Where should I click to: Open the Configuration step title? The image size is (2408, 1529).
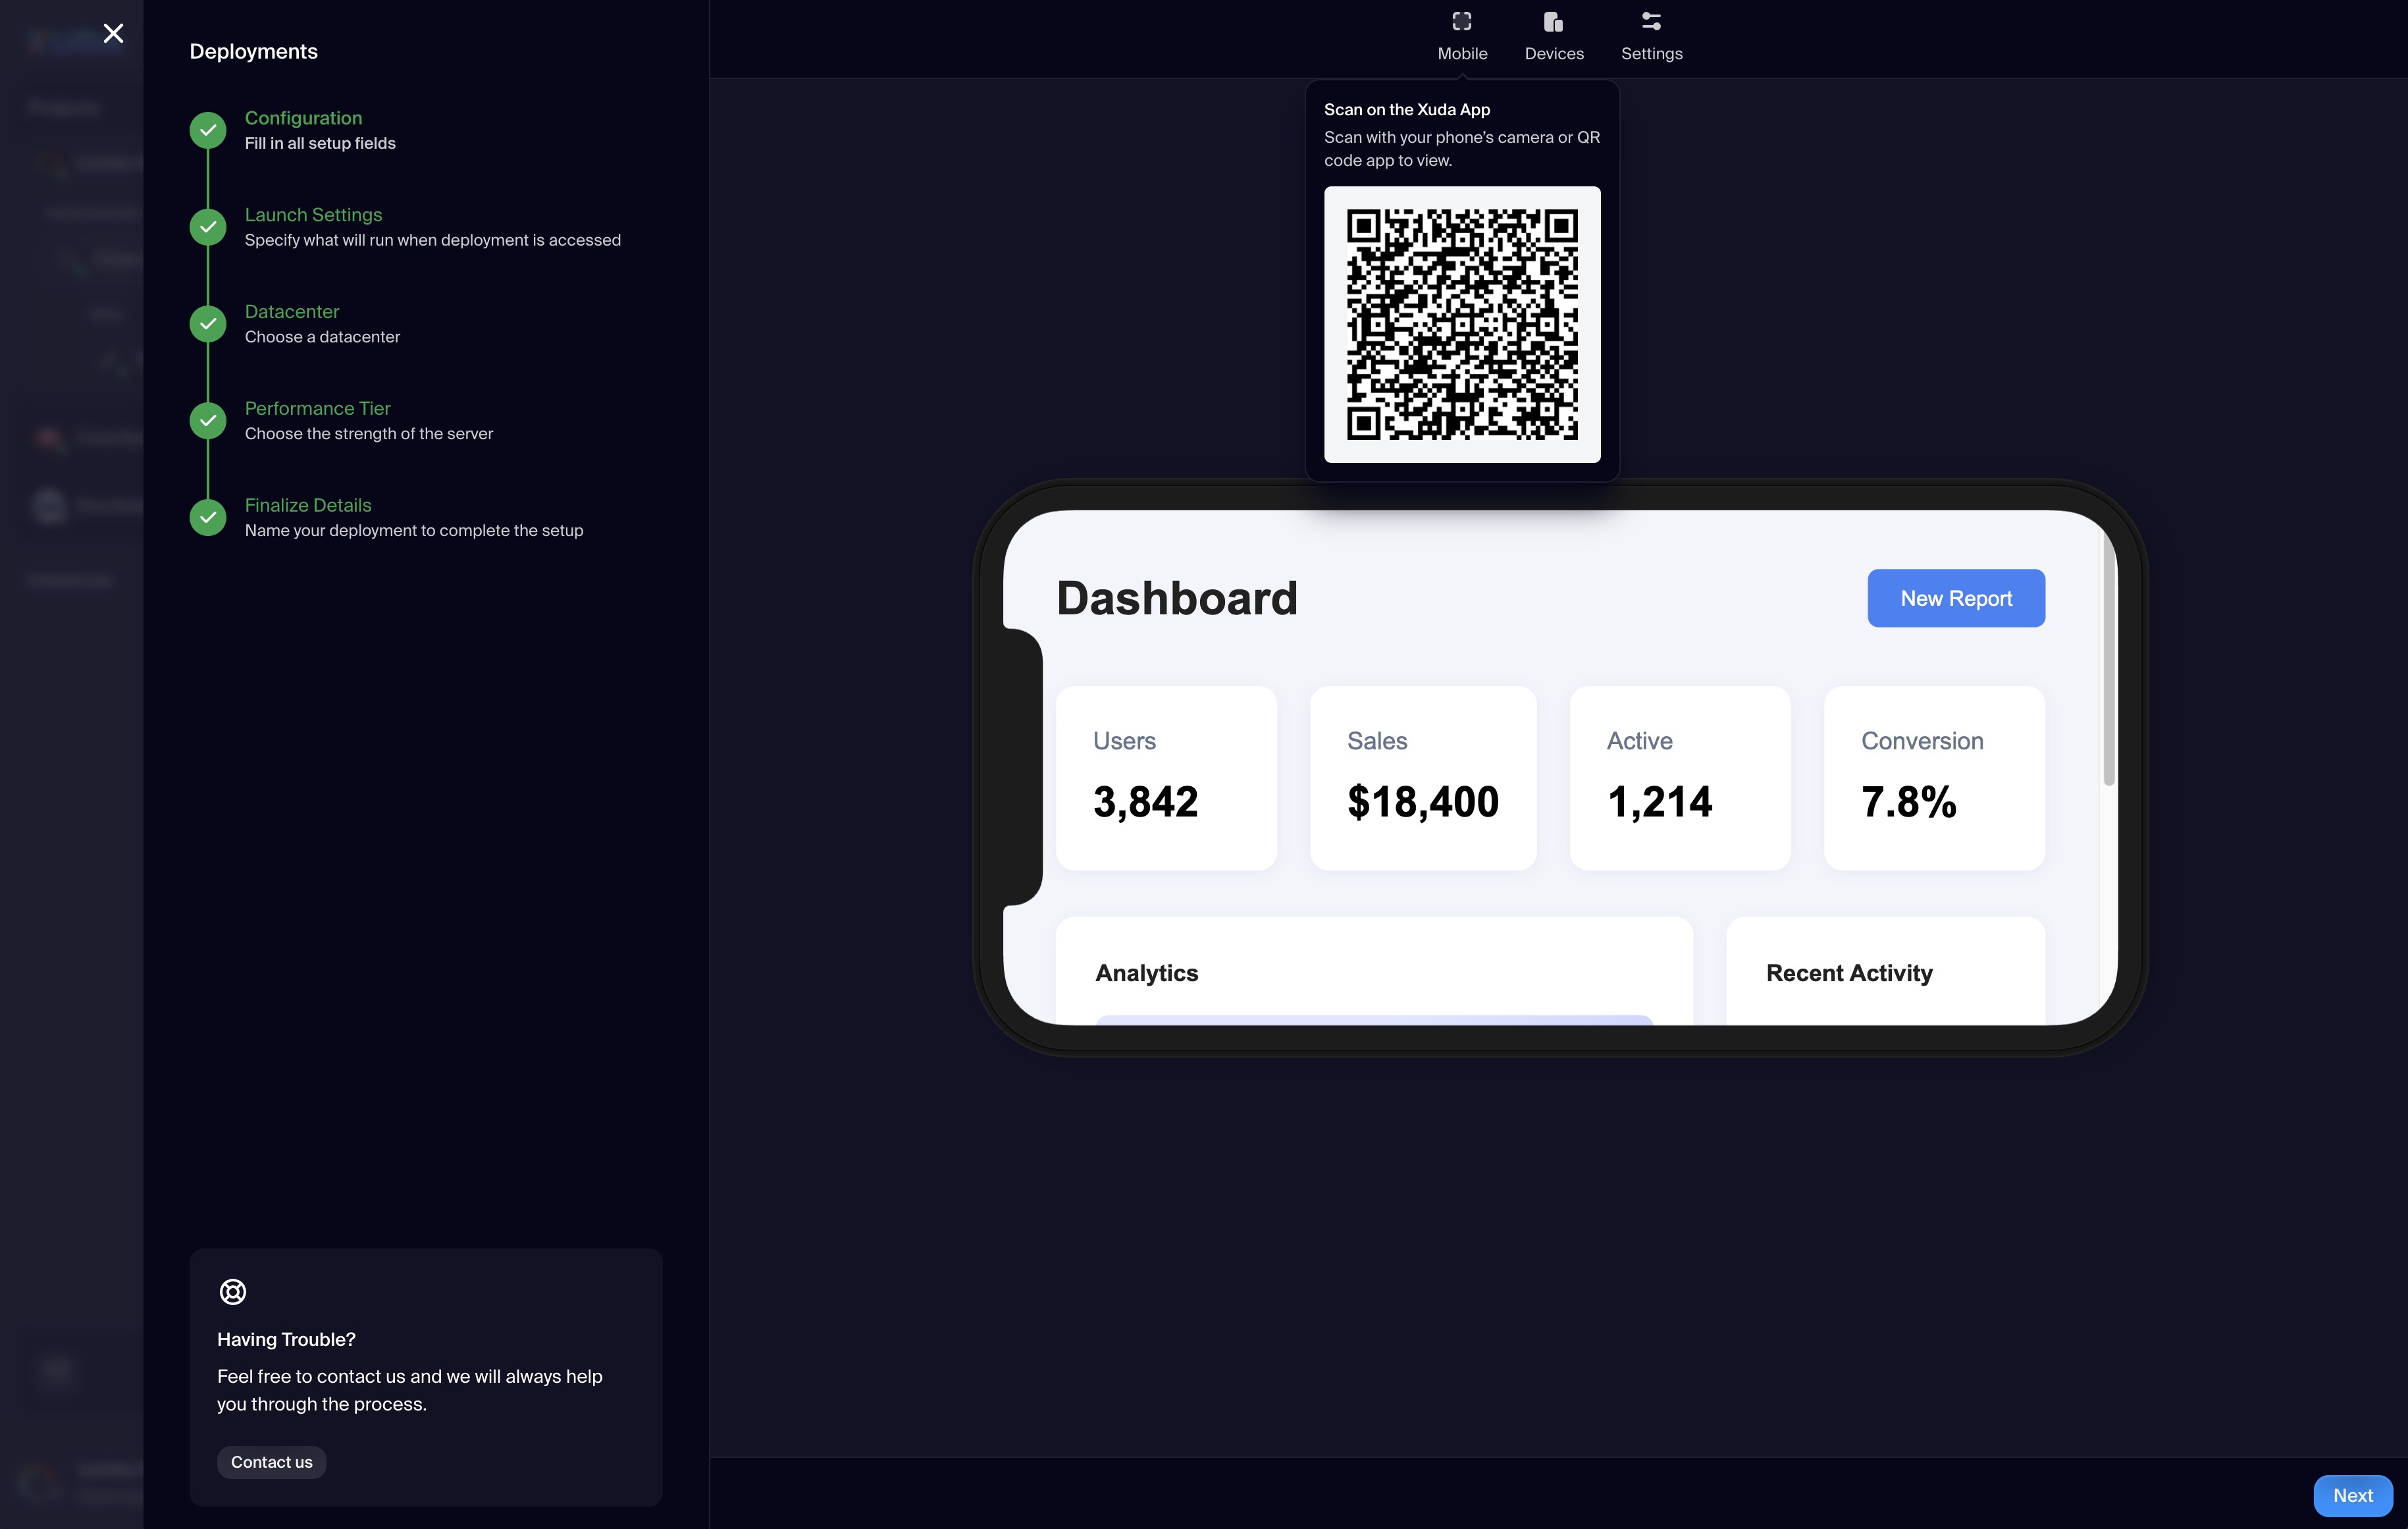303,118
